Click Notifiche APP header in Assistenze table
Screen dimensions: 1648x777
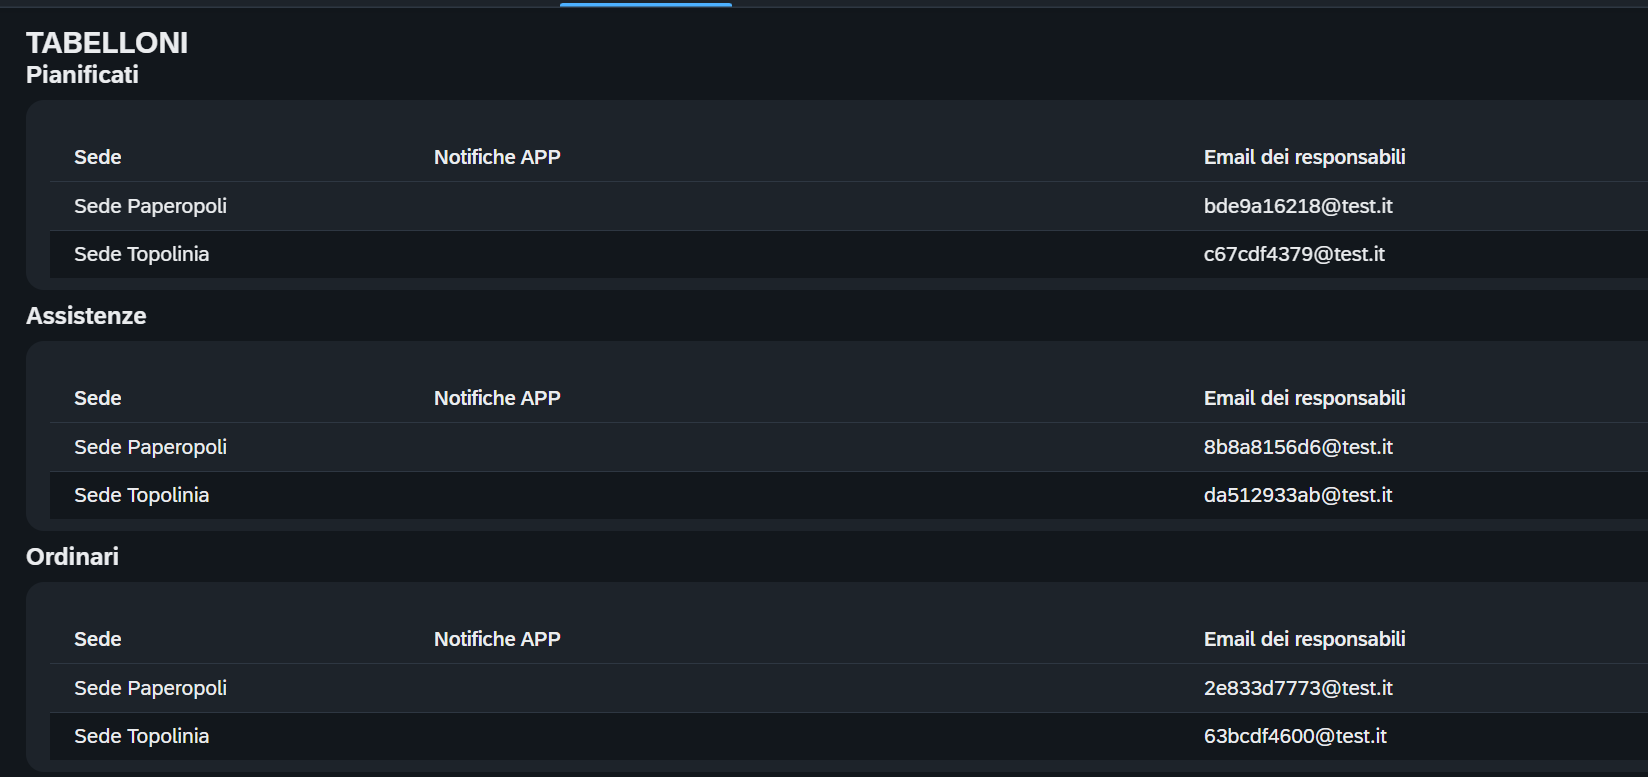click(x=497, y=398)
